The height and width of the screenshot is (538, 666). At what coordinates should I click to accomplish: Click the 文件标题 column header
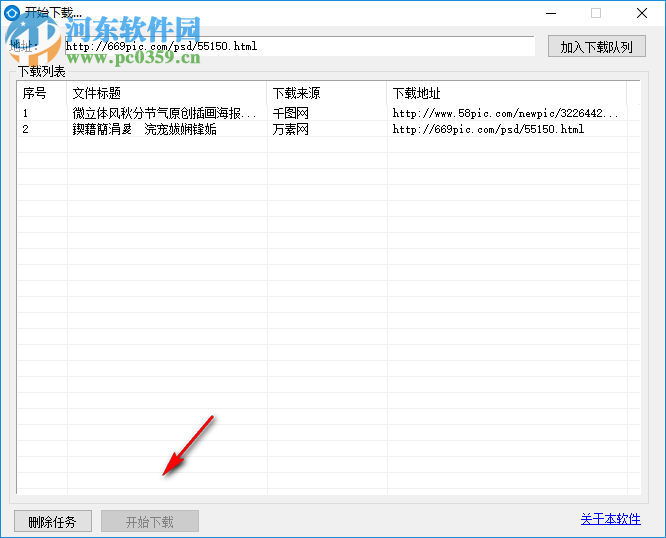coord(166,93)
